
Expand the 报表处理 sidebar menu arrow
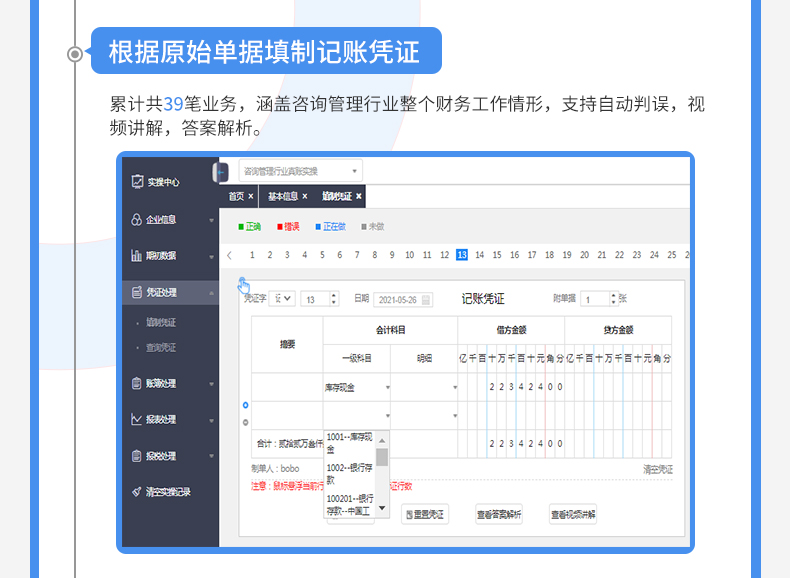tap(211, 420)
